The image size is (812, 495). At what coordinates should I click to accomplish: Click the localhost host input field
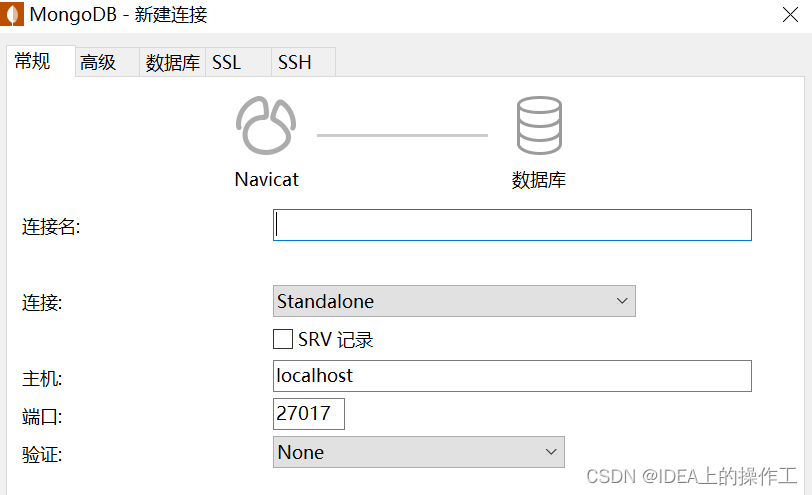pyautogui.click(x=512, y=376)
